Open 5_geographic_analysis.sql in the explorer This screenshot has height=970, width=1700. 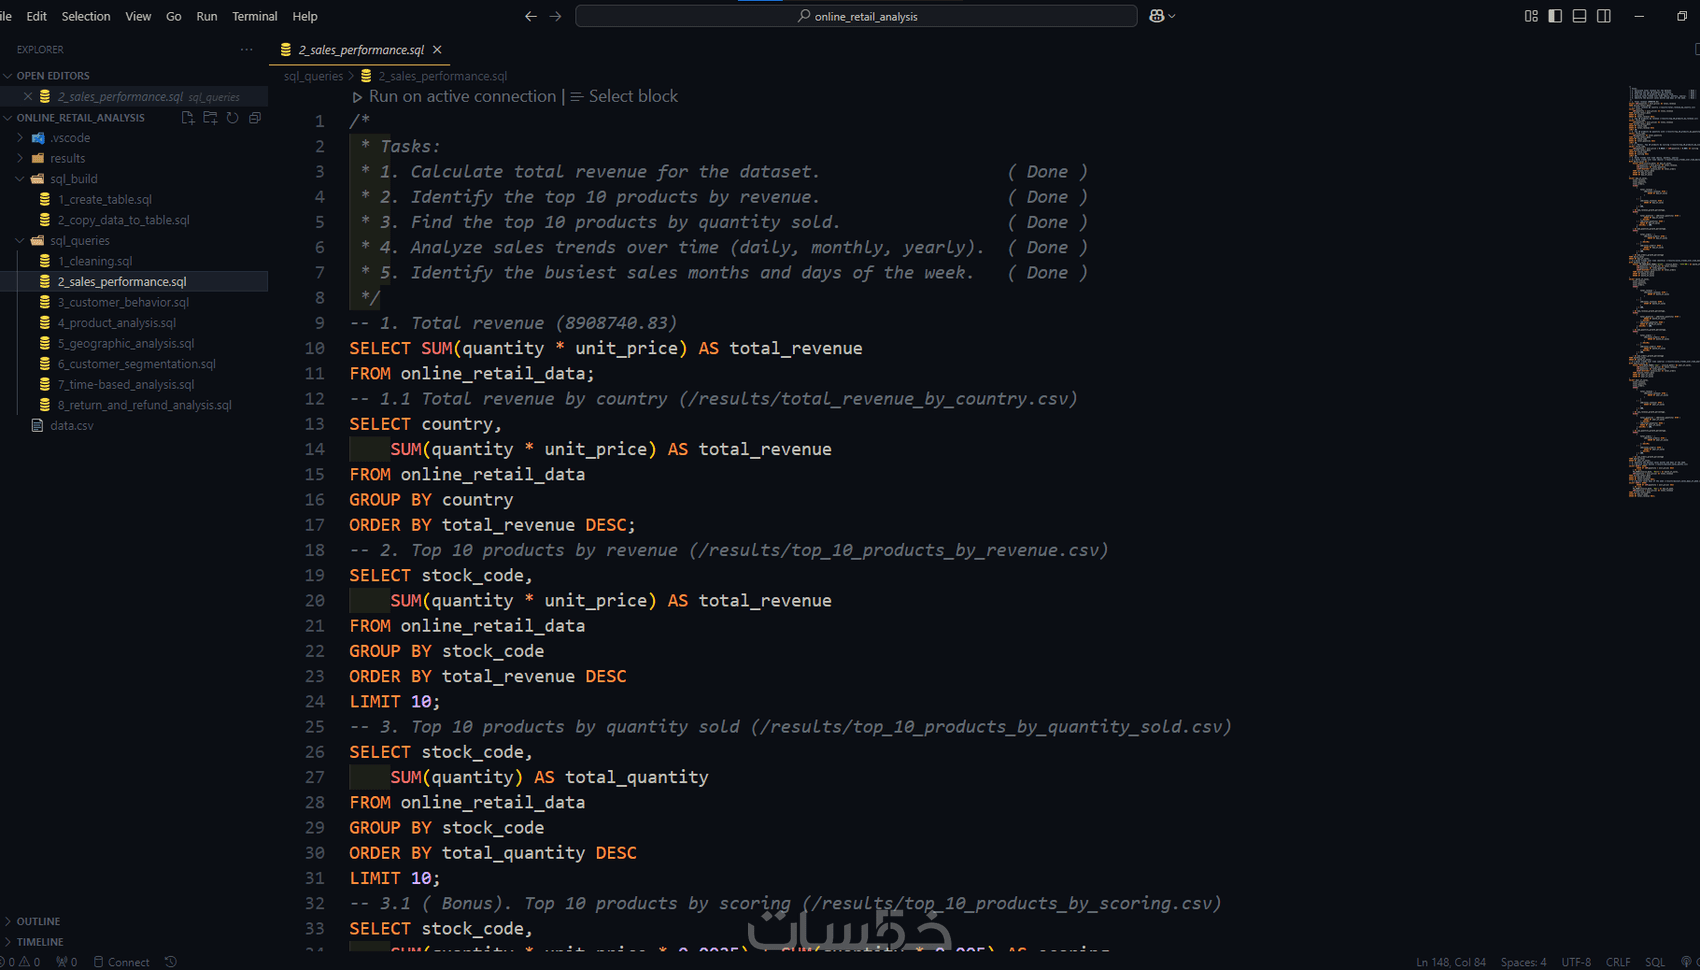pyautogui.click(x=126, y=344)
